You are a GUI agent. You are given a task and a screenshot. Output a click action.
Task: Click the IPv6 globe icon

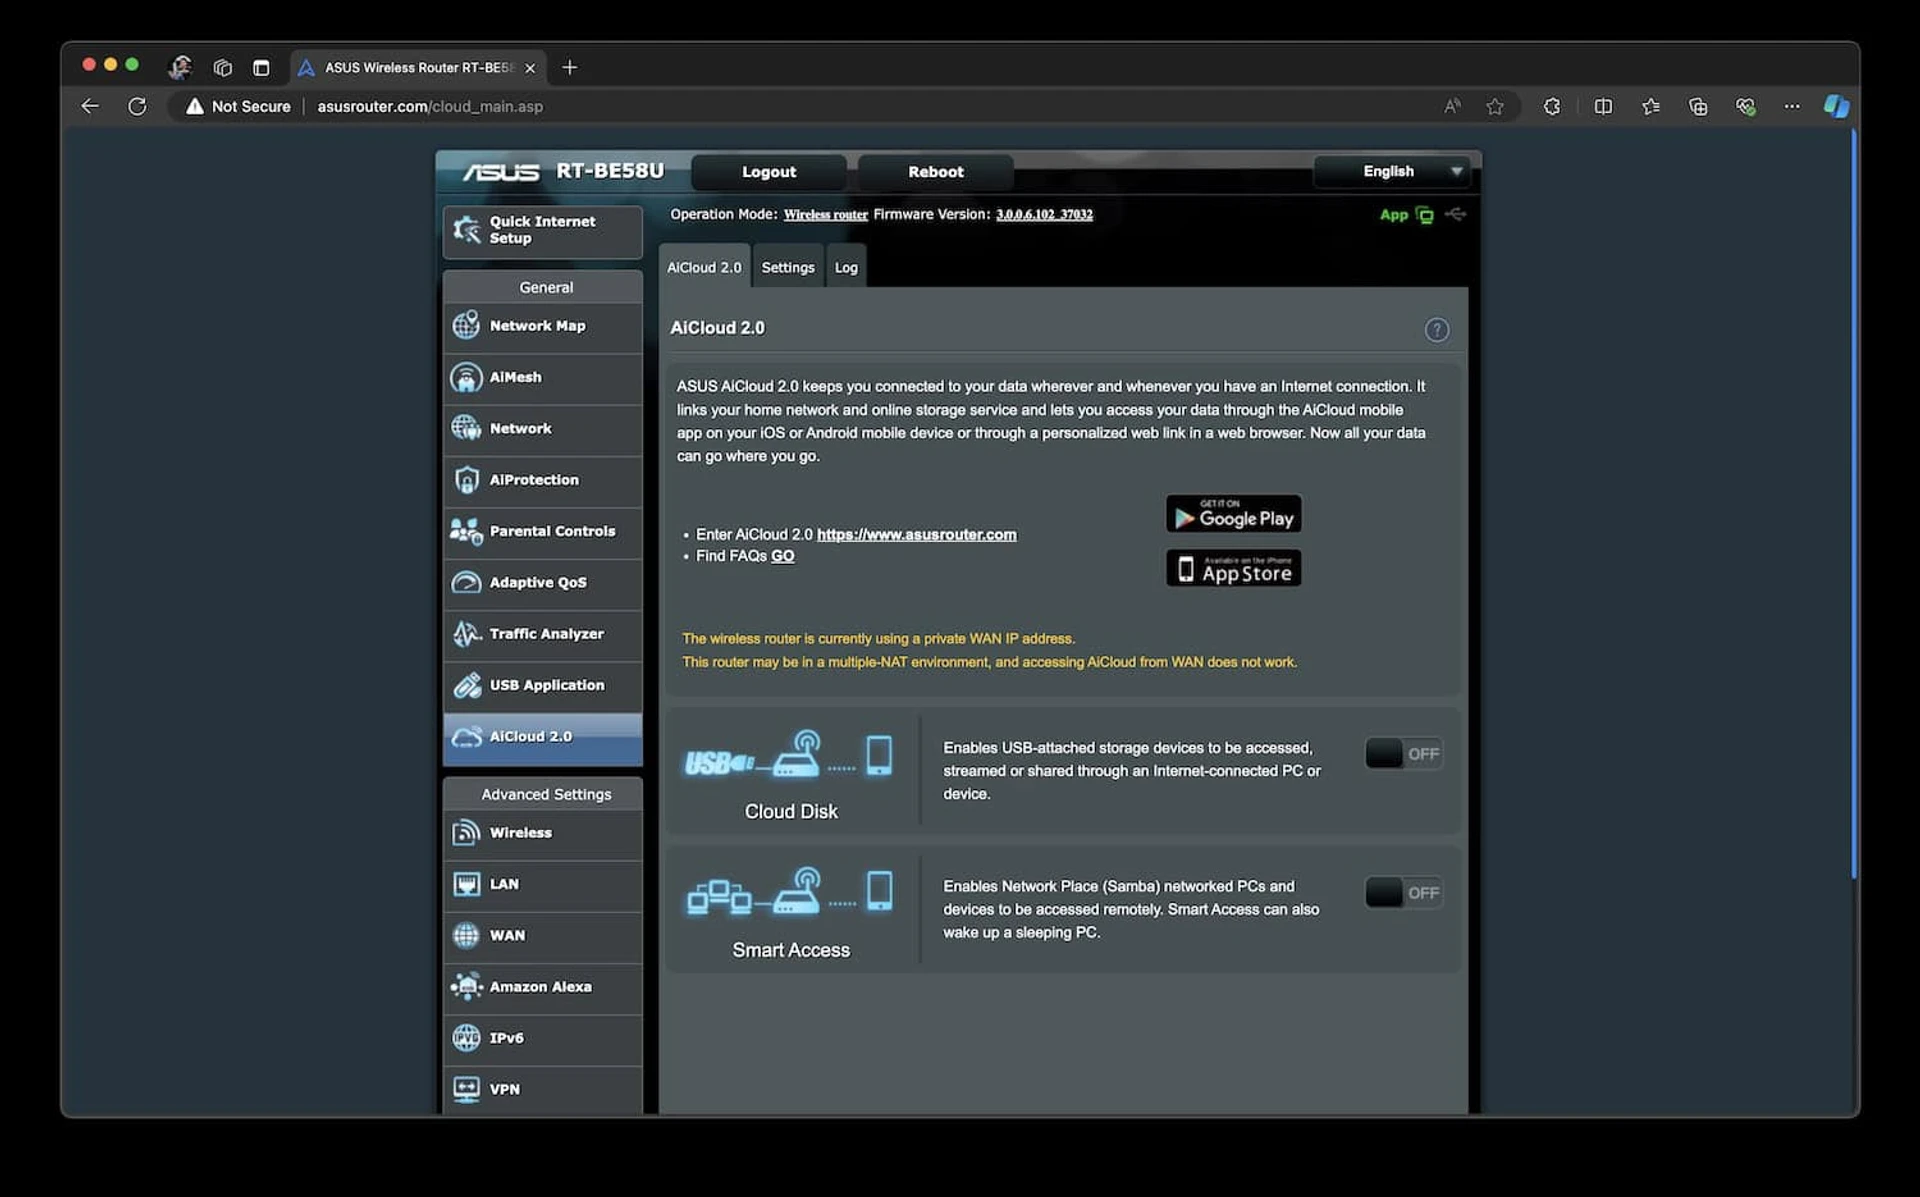pyautogui.click(x=466, y=1038)
